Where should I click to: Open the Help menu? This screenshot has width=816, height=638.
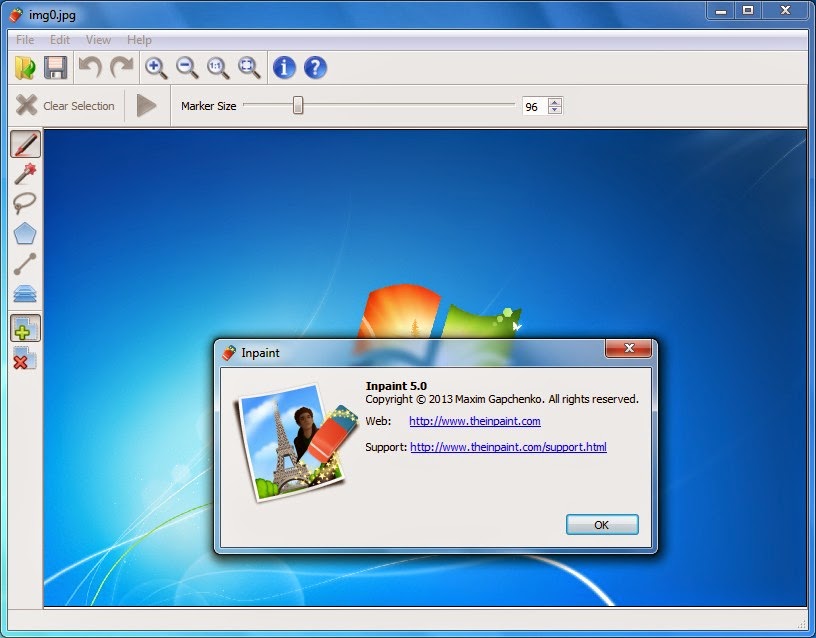(139, 40)
